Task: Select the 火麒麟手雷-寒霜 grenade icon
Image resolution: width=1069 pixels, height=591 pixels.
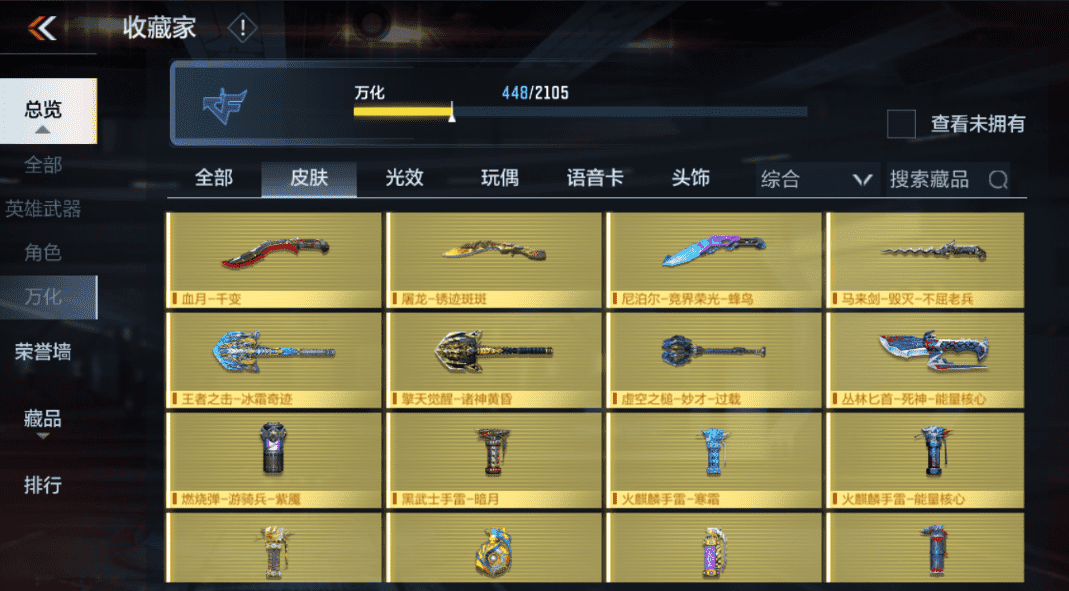Action: click(713, 451)
